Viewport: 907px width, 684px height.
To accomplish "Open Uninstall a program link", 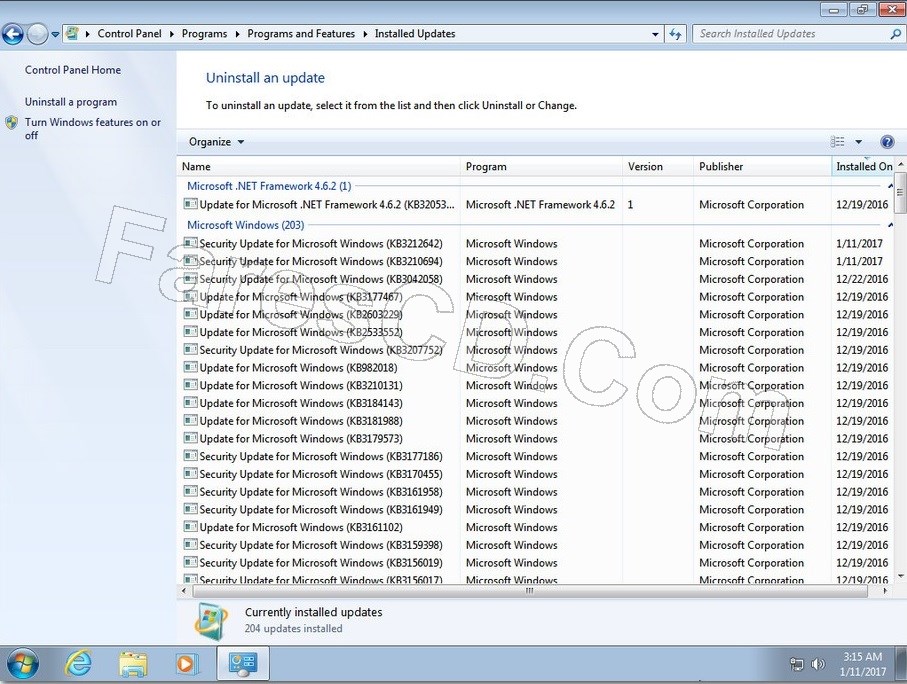I will pyautogui.click(x=71, y=102).
